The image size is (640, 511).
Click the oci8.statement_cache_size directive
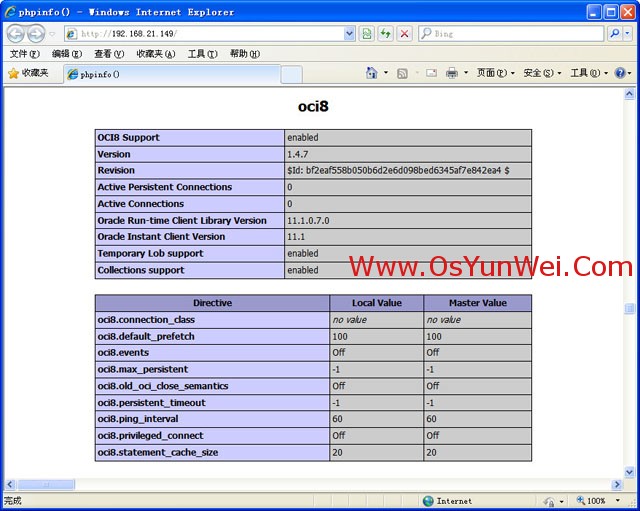click(x=158, y=453)
